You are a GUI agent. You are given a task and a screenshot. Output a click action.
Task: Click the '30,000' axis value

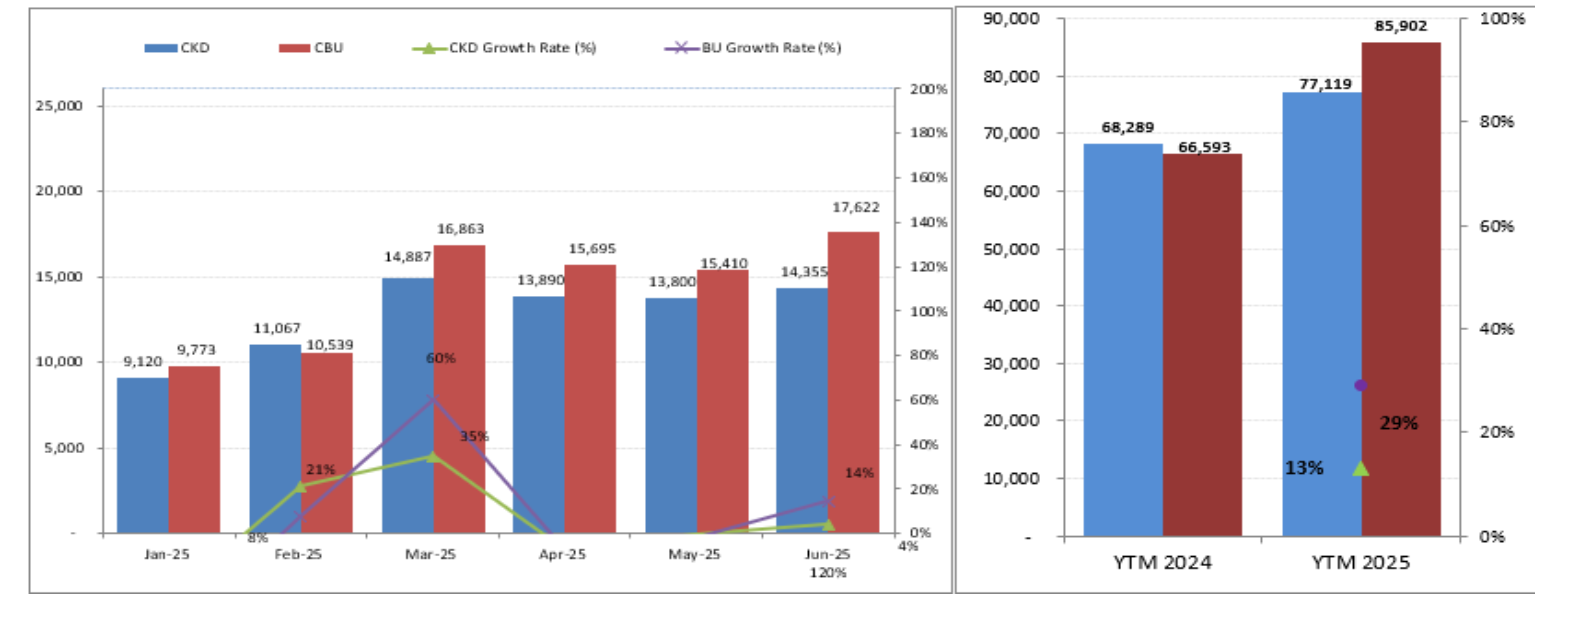pos(1011,364)
